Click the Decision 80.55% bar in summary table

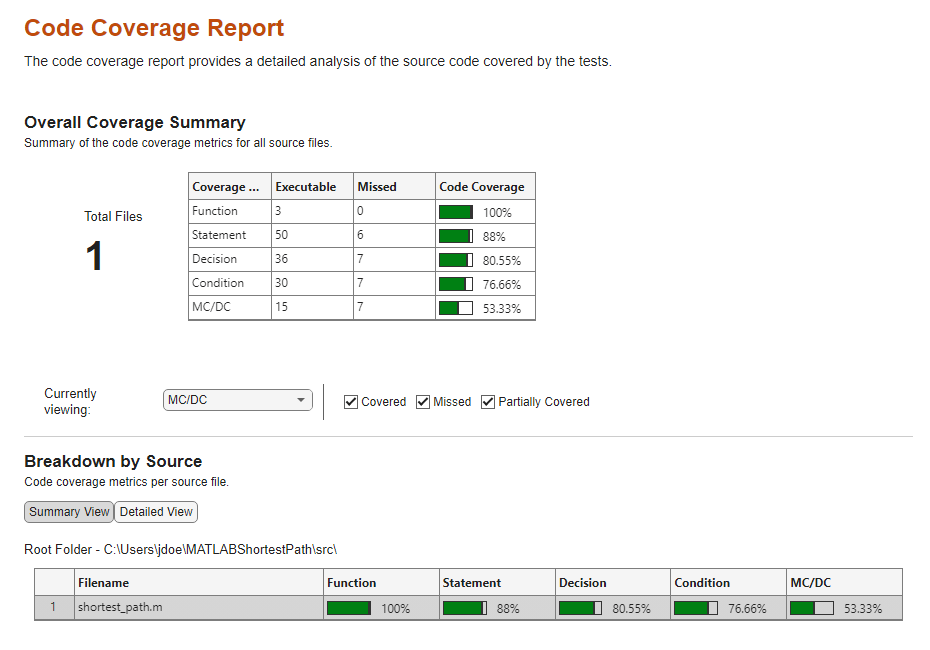point(456,260)
